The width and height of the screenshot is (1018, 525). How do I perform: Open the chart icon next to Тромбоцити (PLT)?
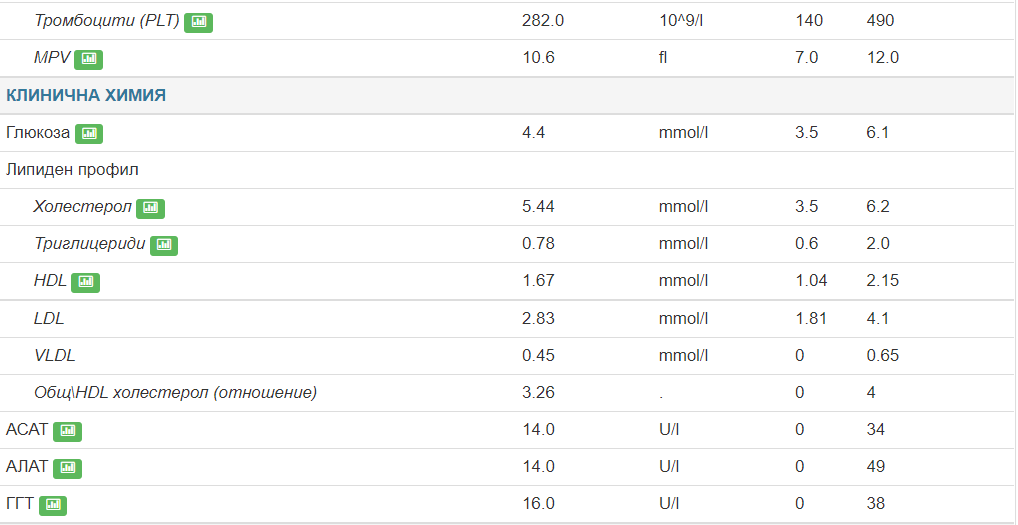coord(198,21)
